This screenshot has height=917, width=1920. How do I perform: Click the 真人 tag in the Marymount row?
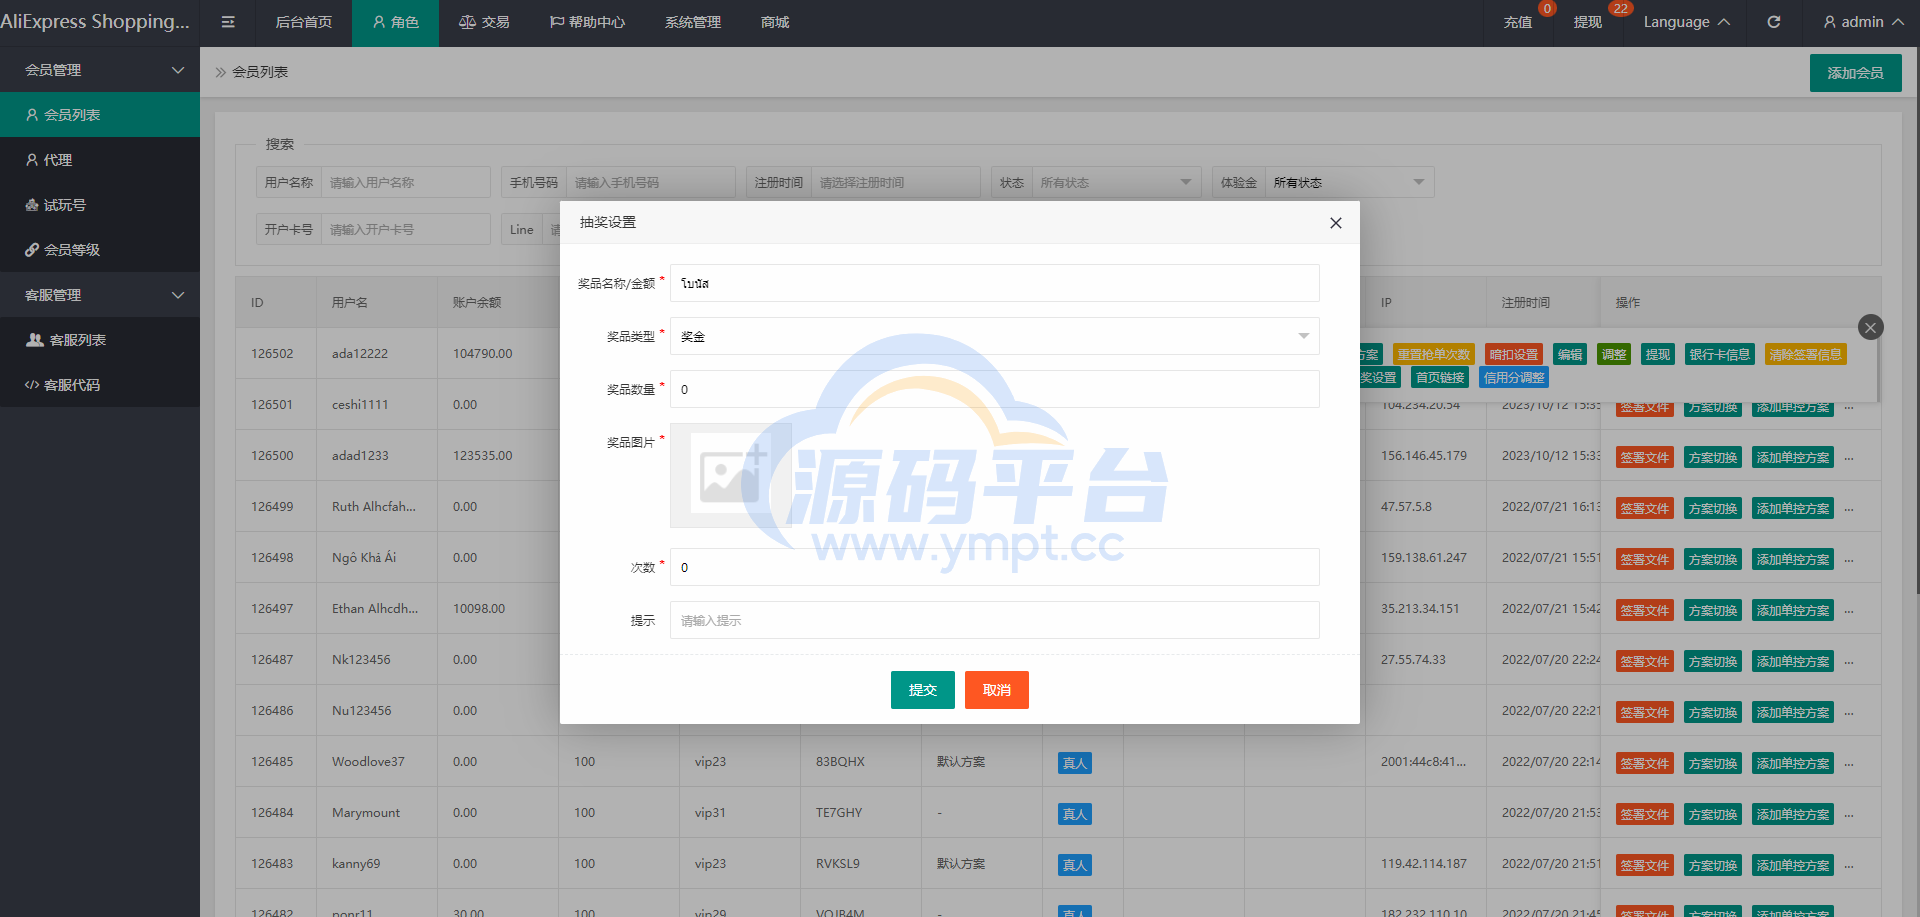click(x=1075, y=814)
